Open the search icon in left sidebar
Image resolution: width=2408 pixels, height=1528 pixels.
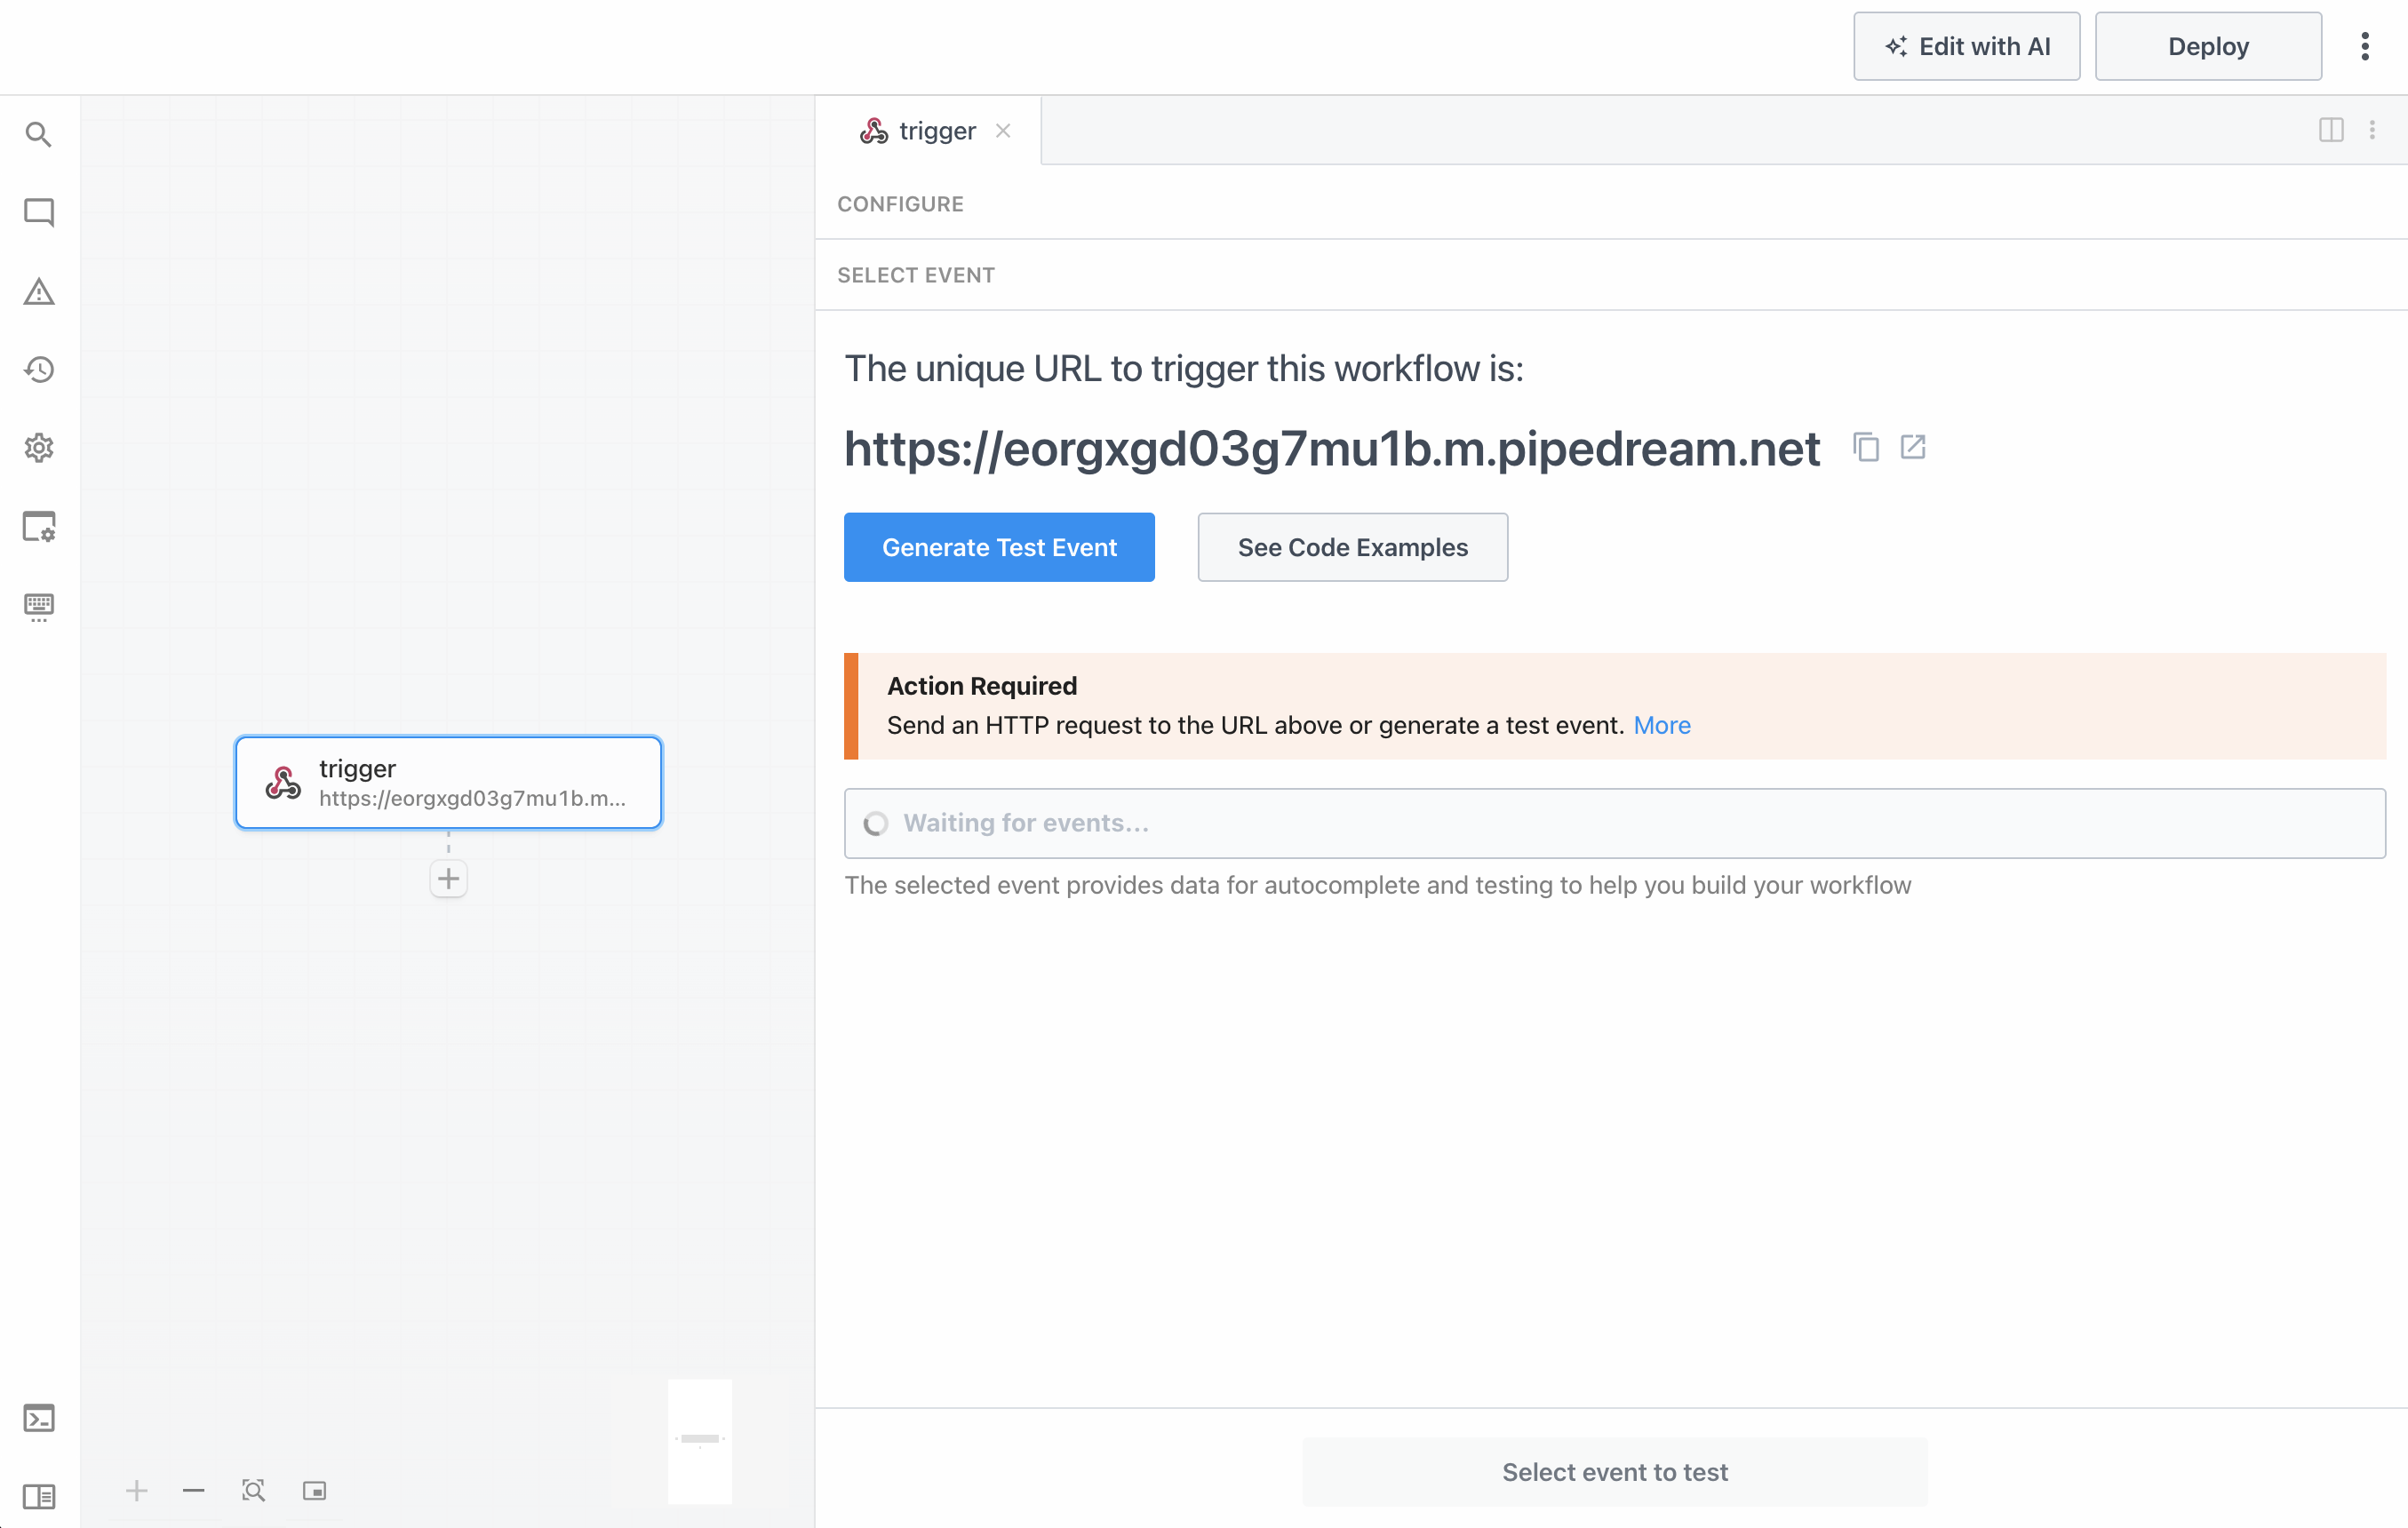[x=38, y=134]
